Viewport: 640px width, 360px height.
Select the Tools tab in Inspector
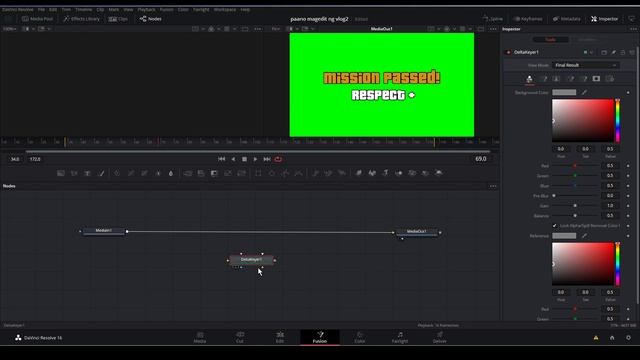[551, 40]
